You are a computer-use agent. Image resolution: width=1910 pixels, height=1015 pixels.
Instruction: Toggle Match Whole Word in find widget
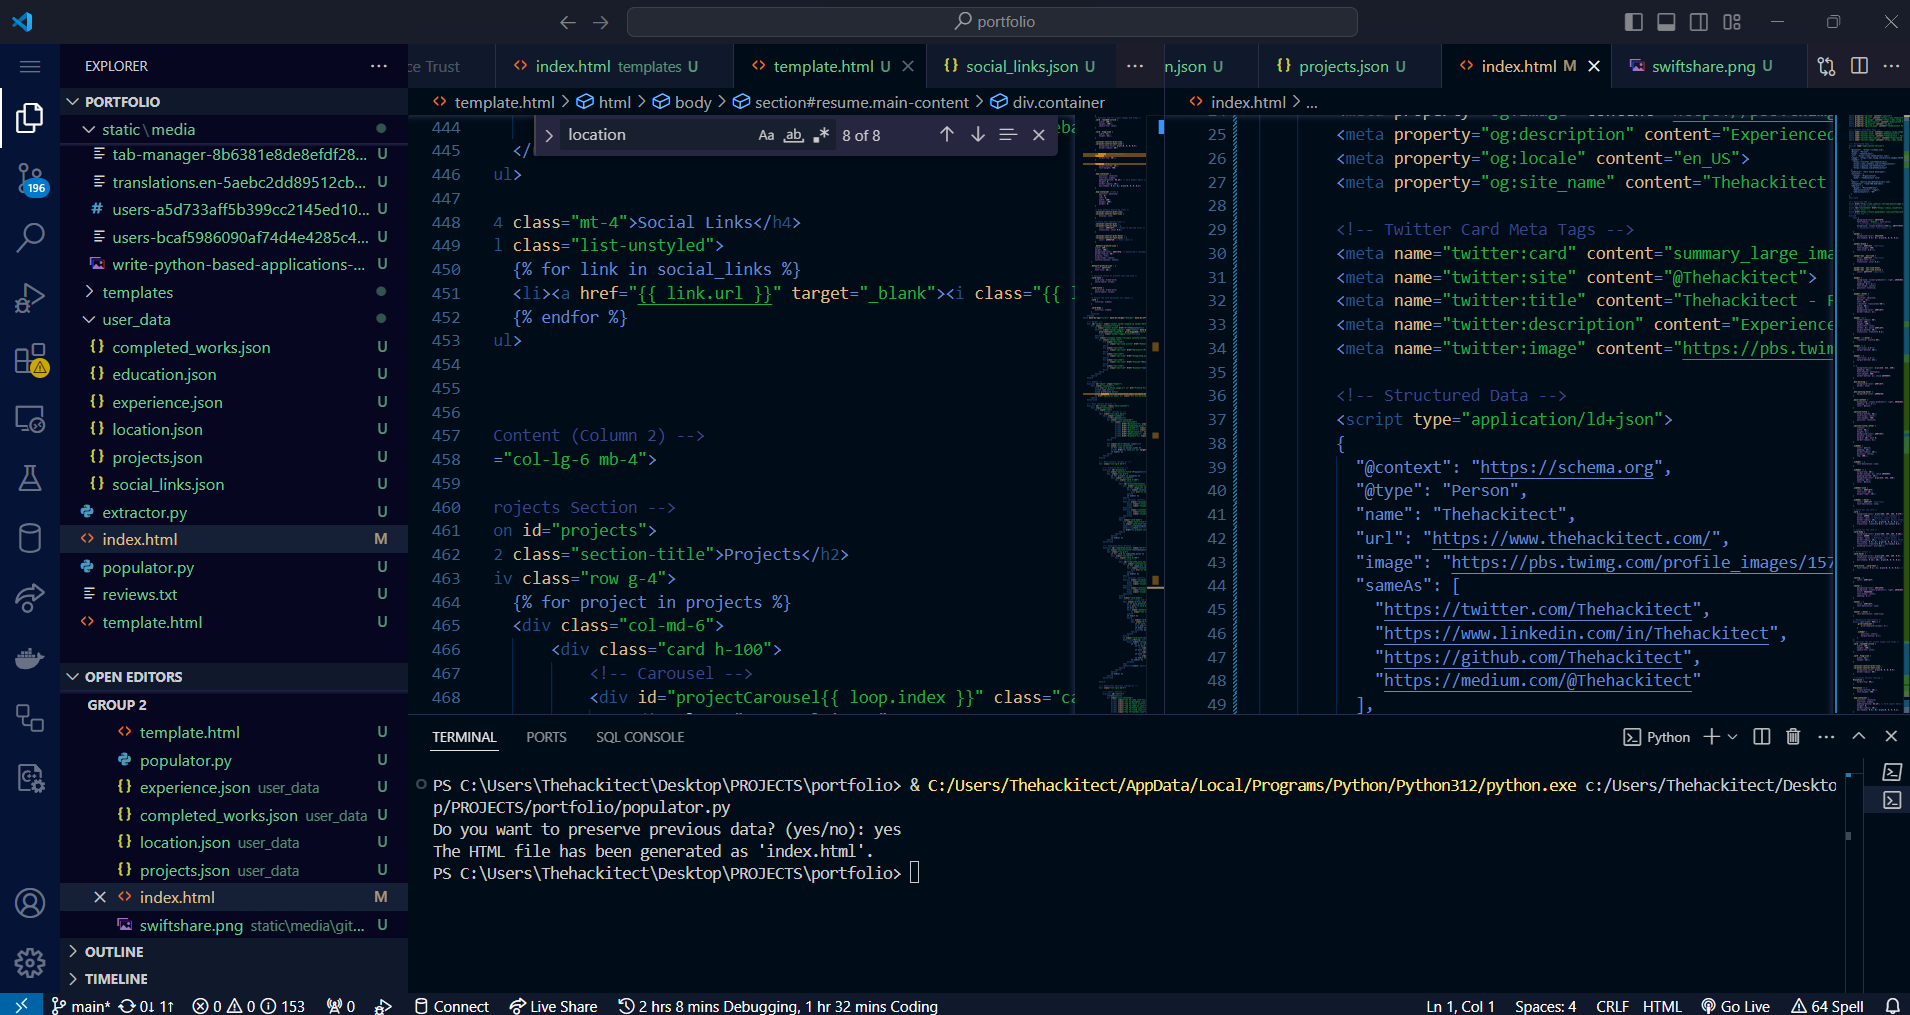click(793, 135)
